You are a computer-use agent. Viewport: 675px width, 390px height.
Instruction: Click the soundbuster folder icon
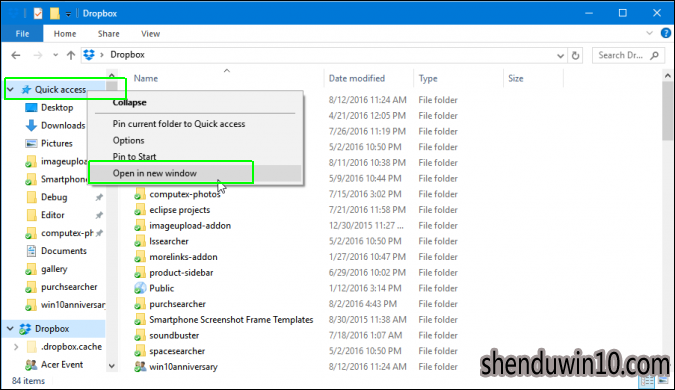[x=139, y=335]
